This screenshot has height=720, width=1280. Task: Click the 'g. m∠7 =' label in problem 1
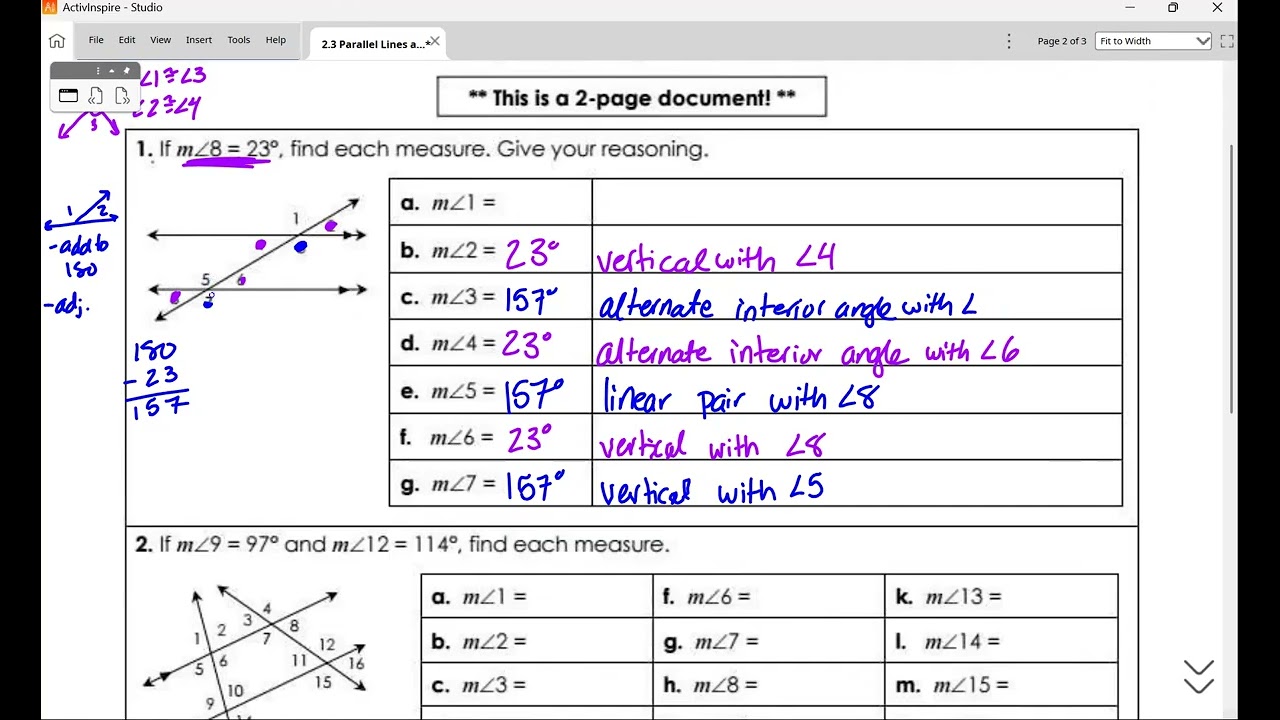coord(448,485)
